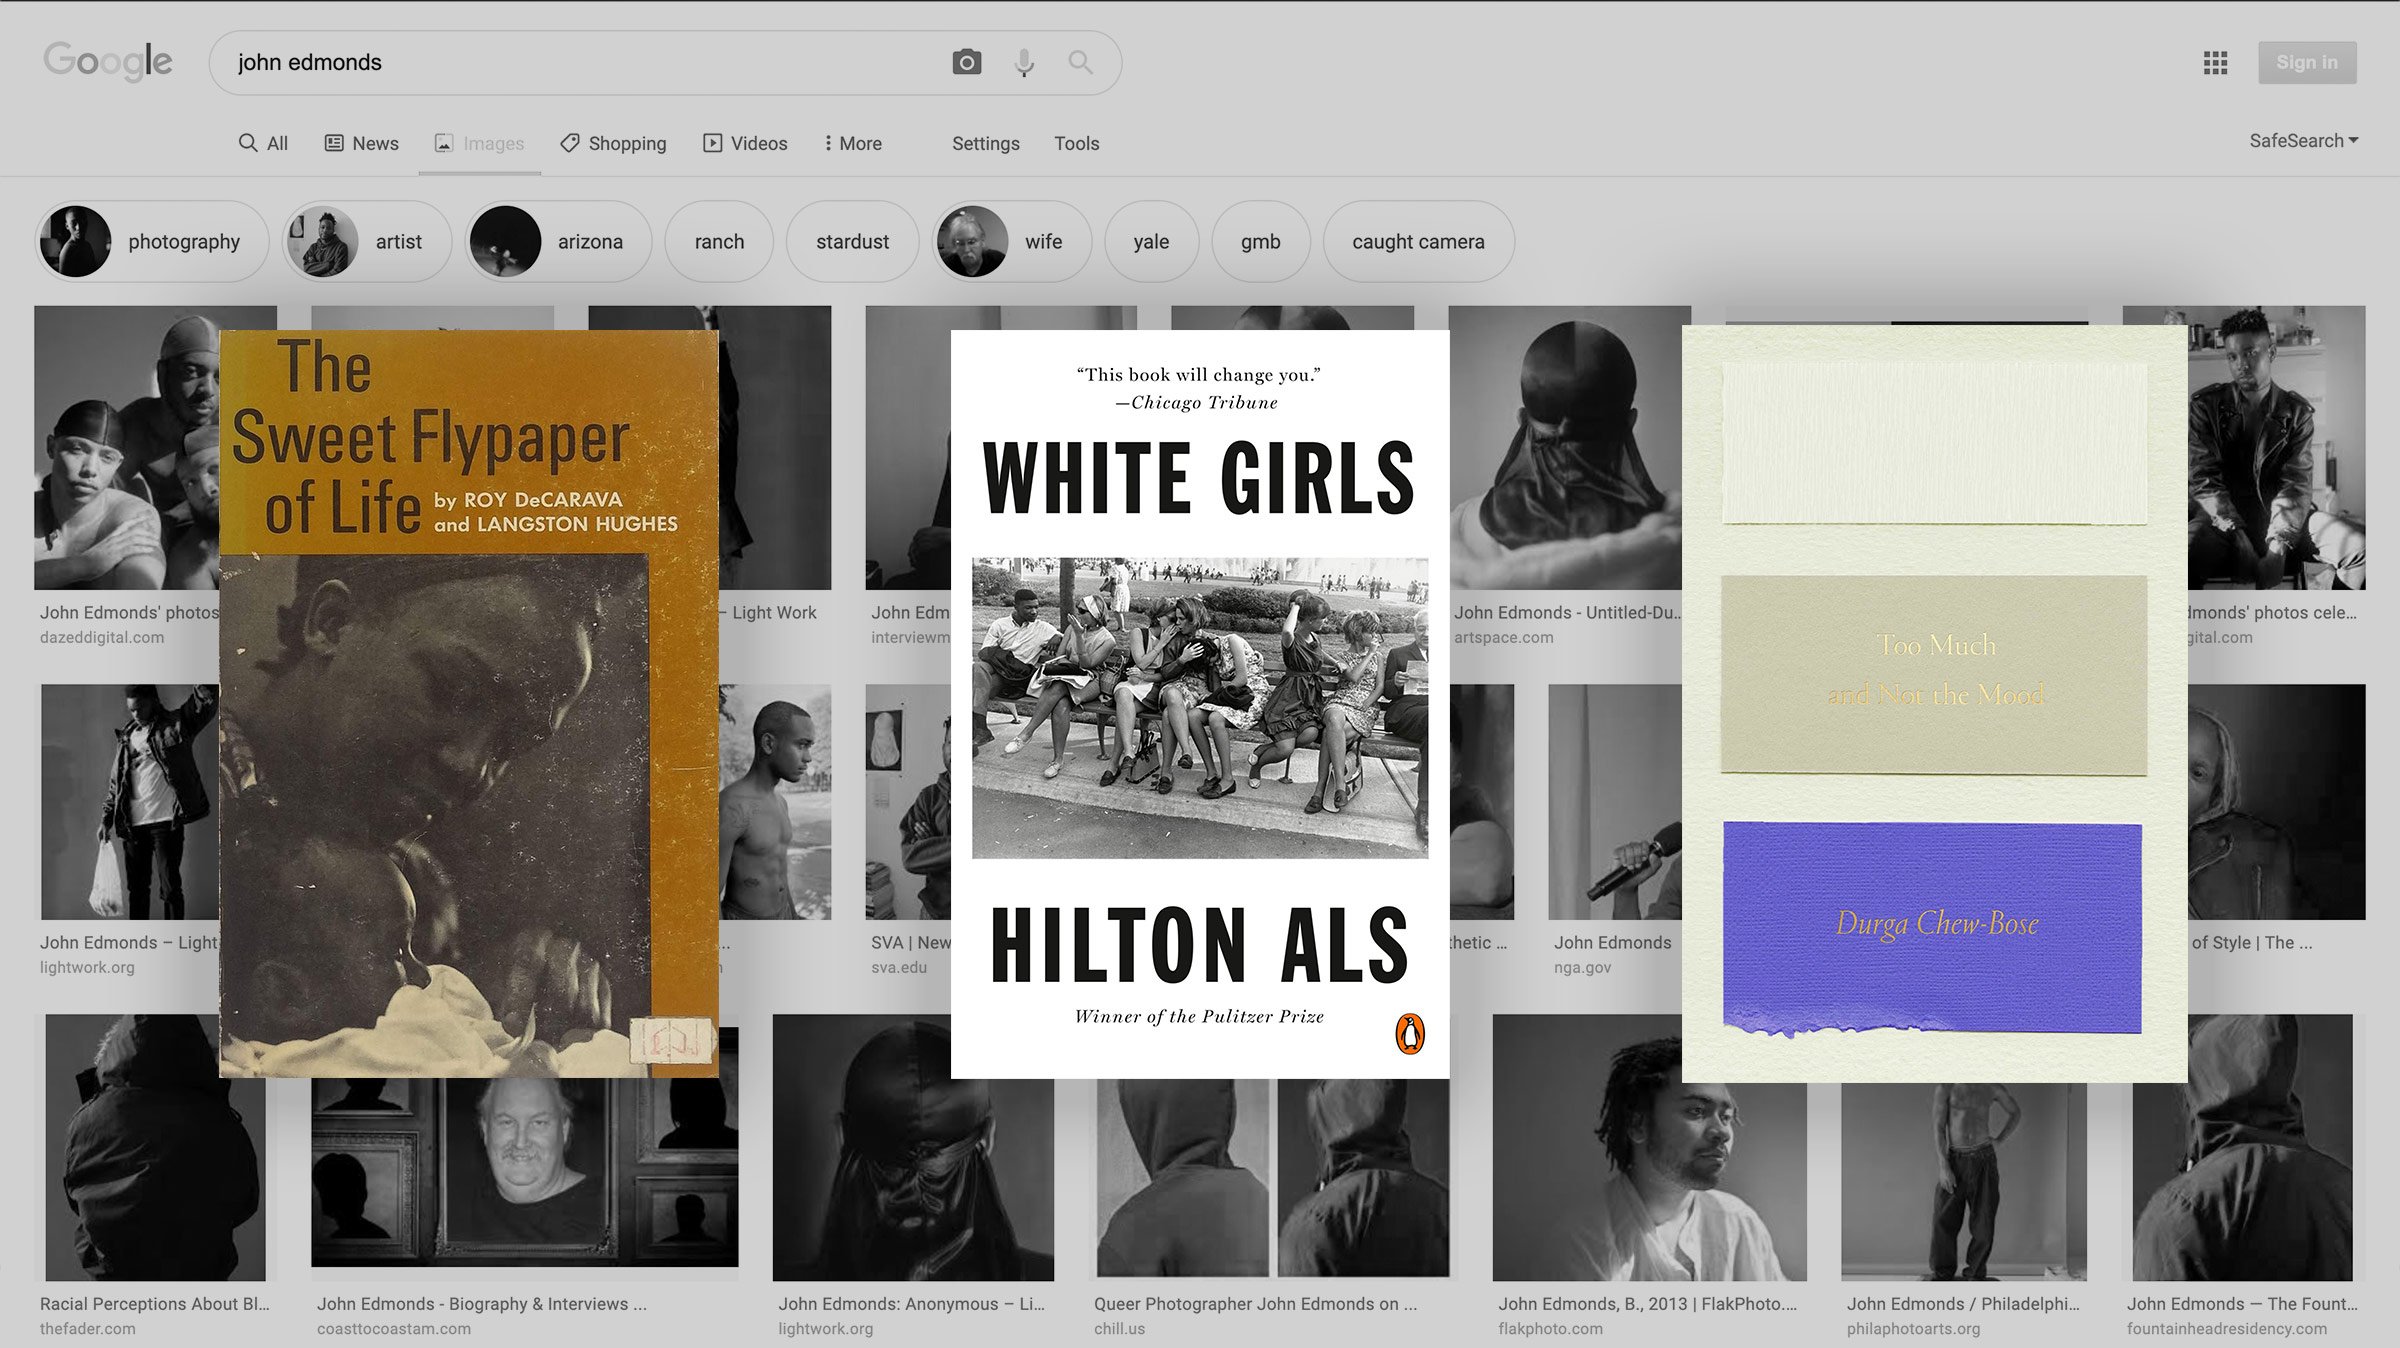Click the magnifier search button
The width and height of the screenshot is (2400, 1348).
click(1080, 62)
